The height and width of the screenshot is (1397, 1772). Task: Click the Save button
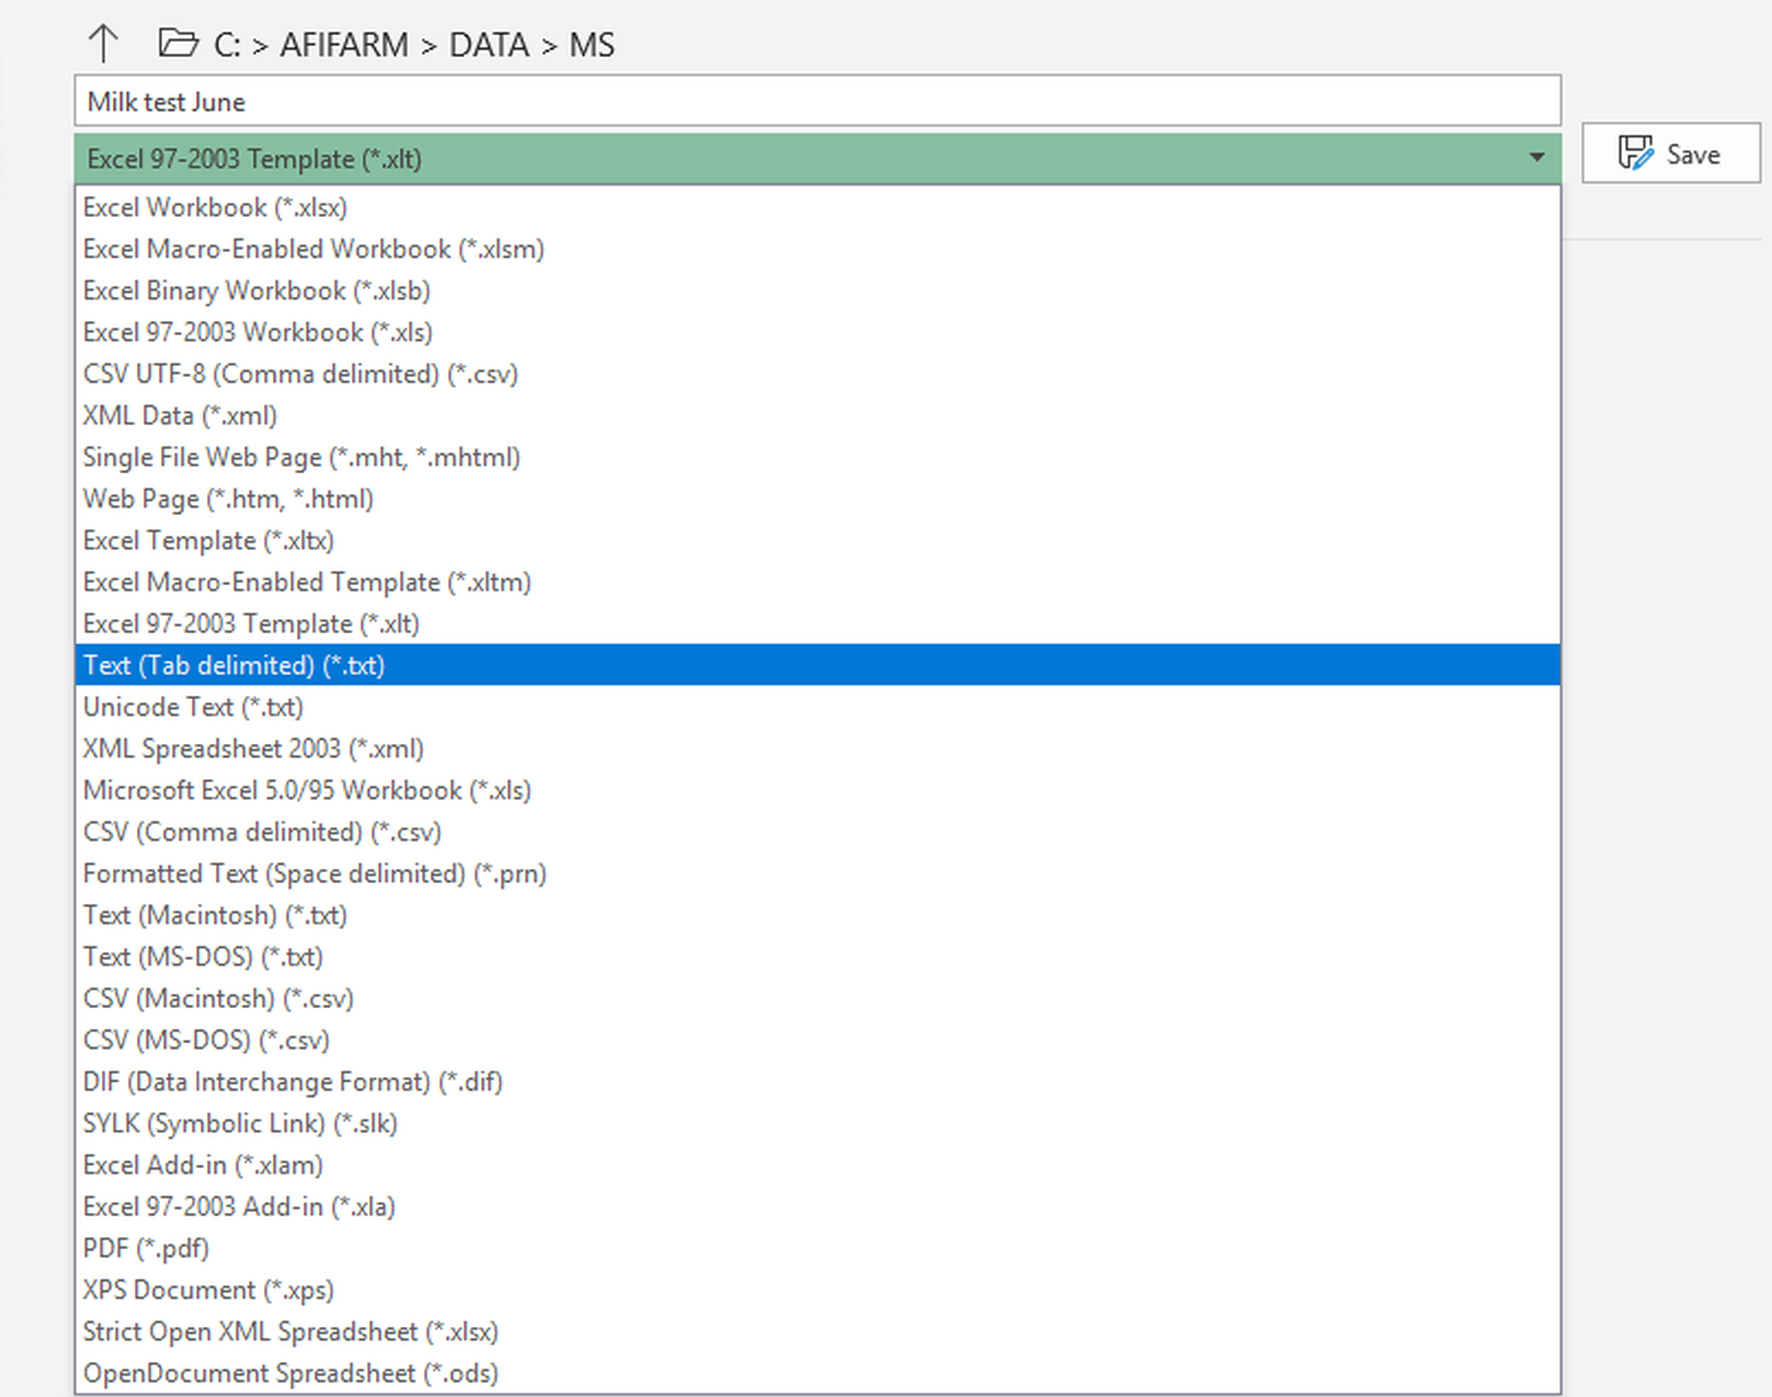point(1670,154)
